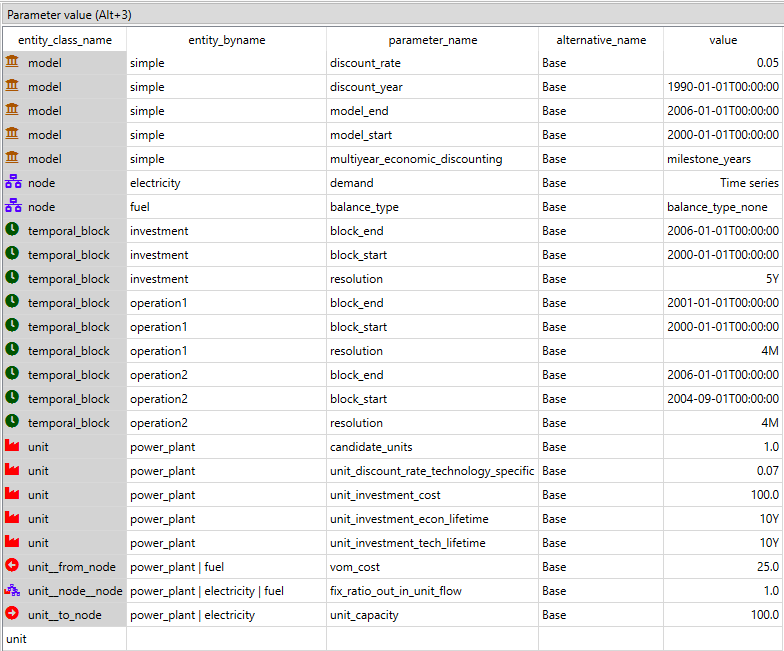Select the 100.0 unit_investment_cost value
Screen dimensions: 784x651
pyautogui.click(x=723, y=495)
